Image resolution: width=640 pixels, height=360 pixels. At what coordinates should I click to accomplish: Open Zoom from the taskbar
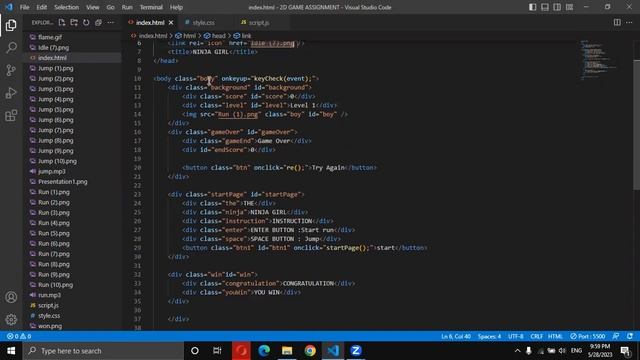[x=356, y=351]
